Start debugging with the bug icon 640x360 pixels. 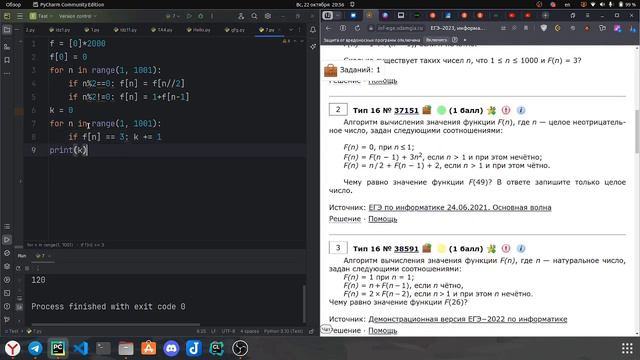coord(200,16)
